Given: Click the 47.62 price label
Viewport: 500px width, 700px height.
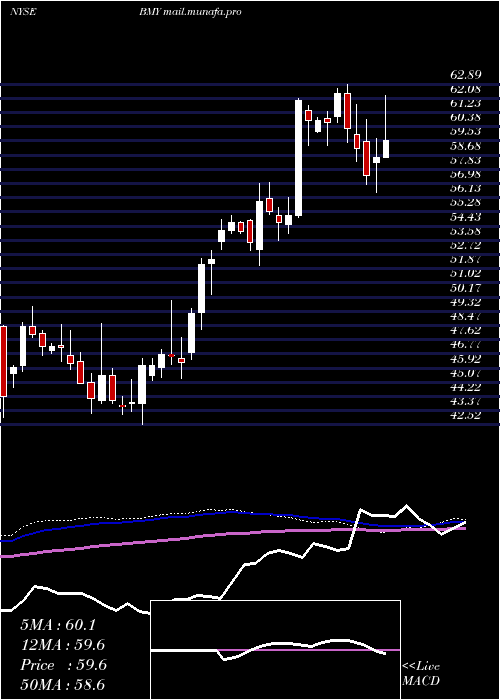Looking at the screenshot, I should (468, 330).
